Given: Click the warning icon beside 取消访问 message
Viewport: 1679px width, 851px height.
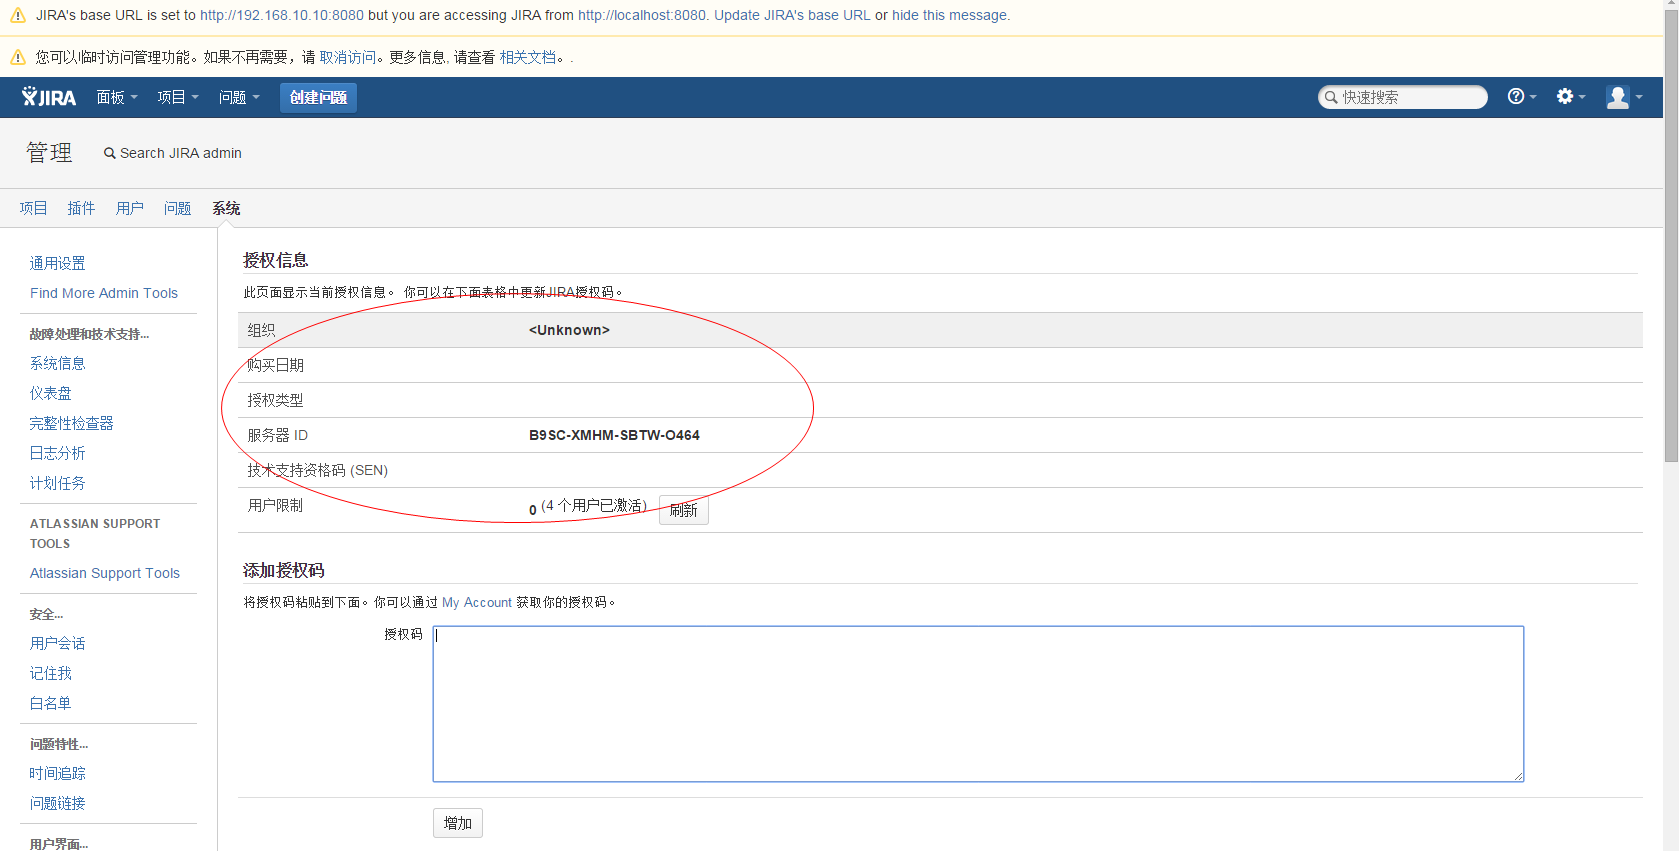Looking at the screenshot, I should 17,57.
